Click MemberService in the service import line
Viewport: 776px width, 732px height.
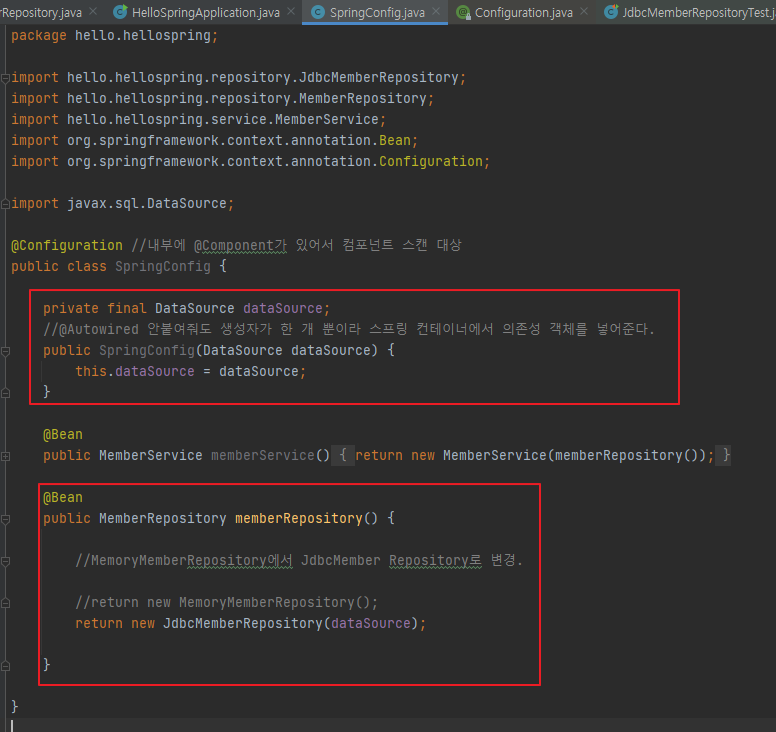(327, 119)
